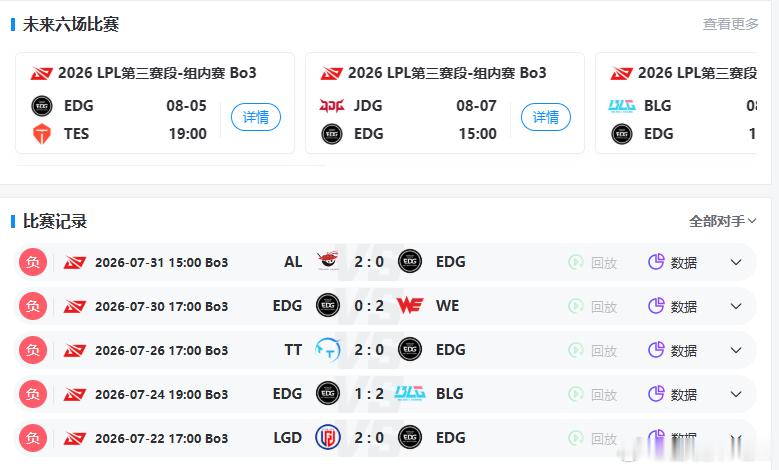Click the AL team logo icon

tap(328, 260)
